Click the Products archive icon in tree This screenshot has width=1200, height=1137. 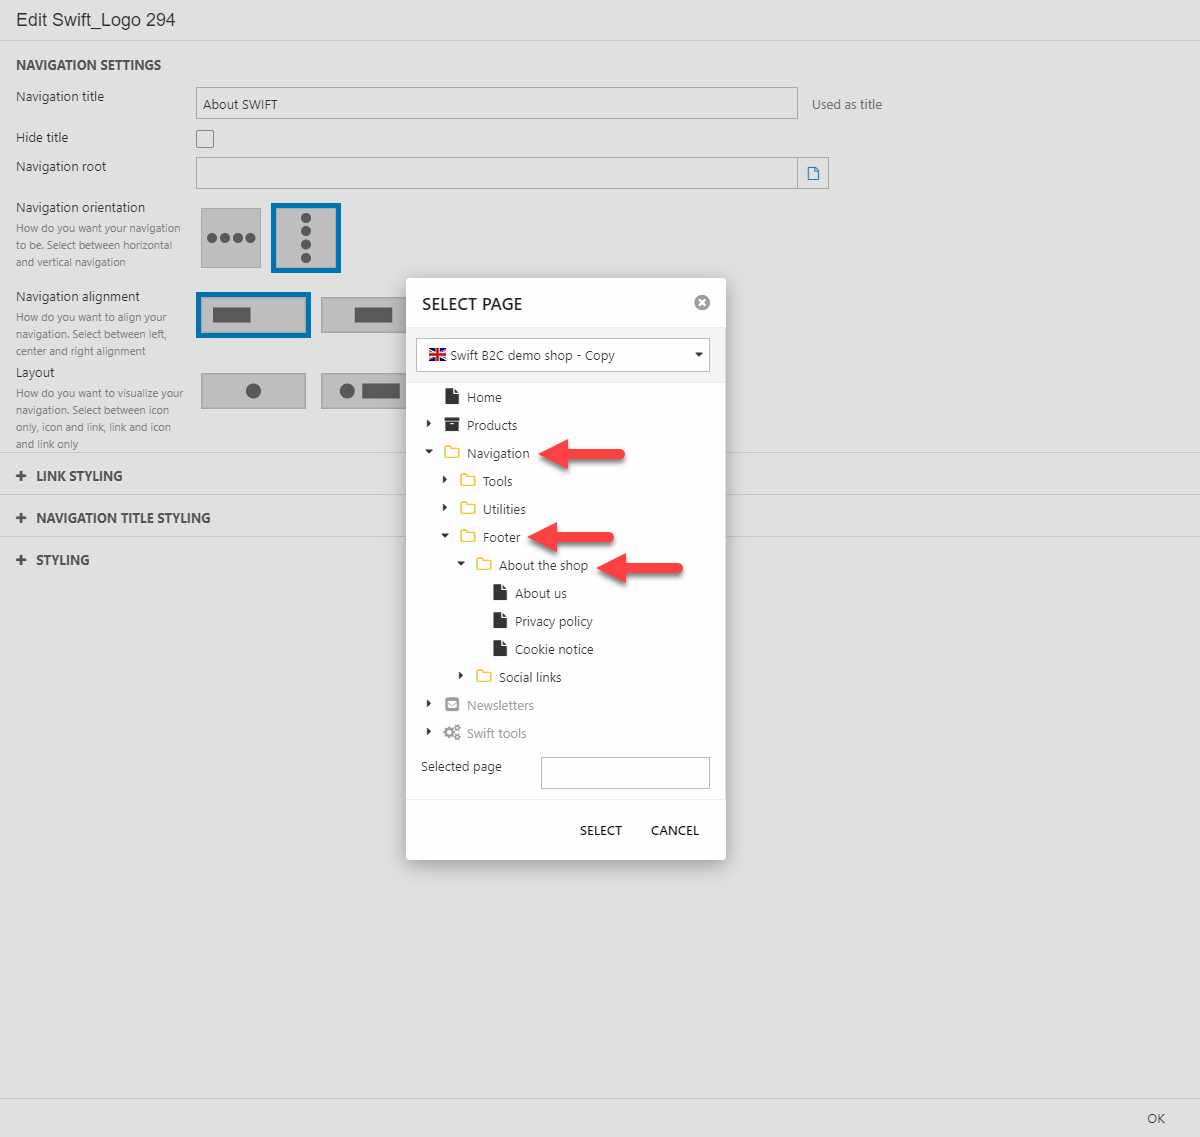point(452,425)
